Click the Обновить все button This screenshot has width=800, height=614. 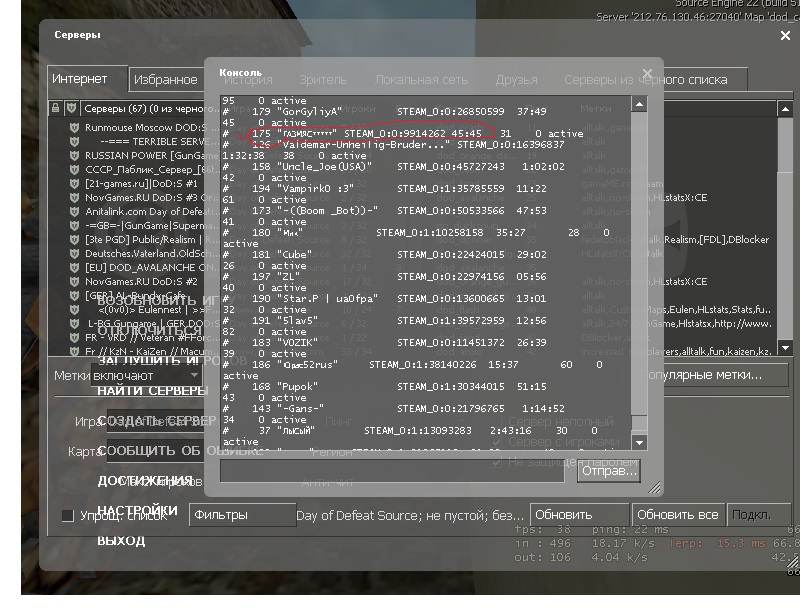pos(679,515)
